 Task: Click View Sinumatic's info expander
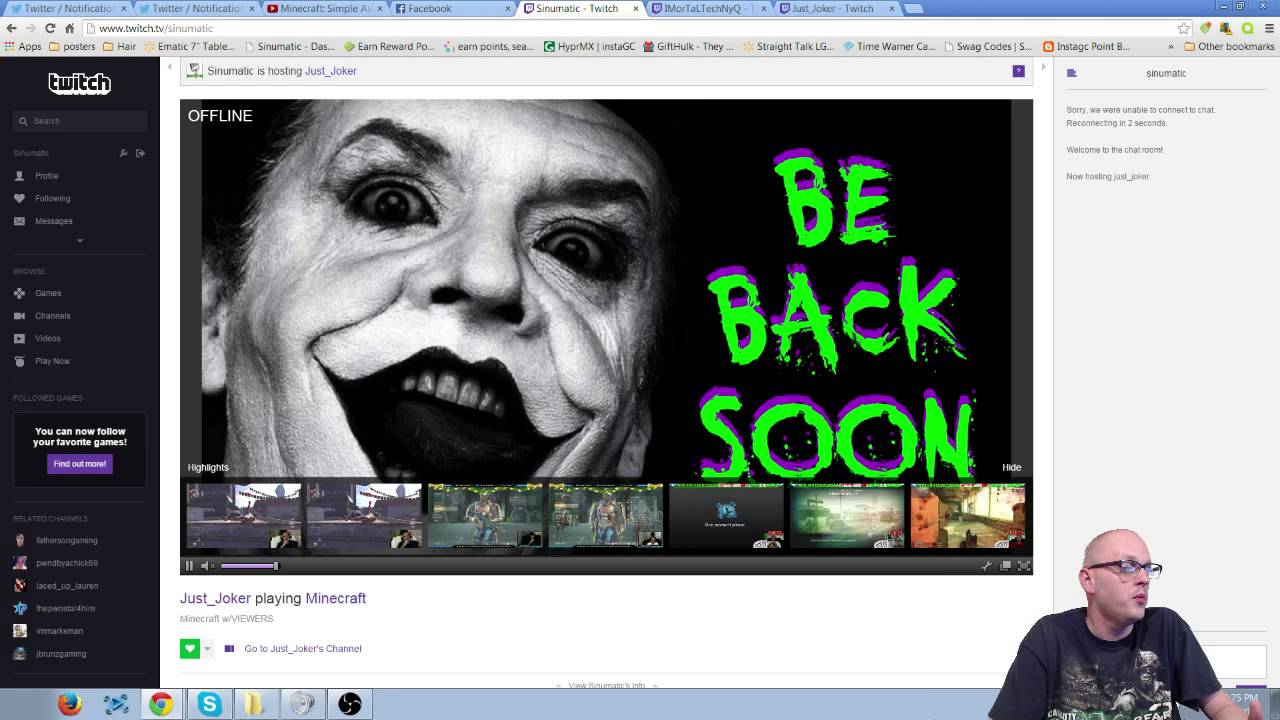coord(606,686)
